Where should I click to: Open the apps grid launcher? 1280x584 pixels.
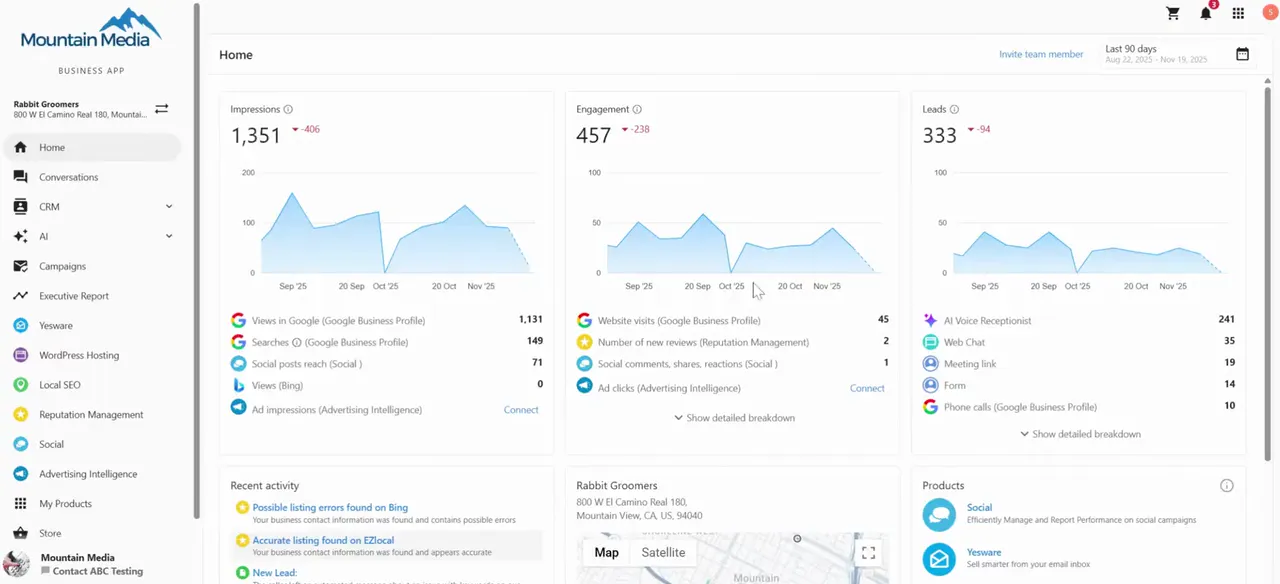(1238, 13)
